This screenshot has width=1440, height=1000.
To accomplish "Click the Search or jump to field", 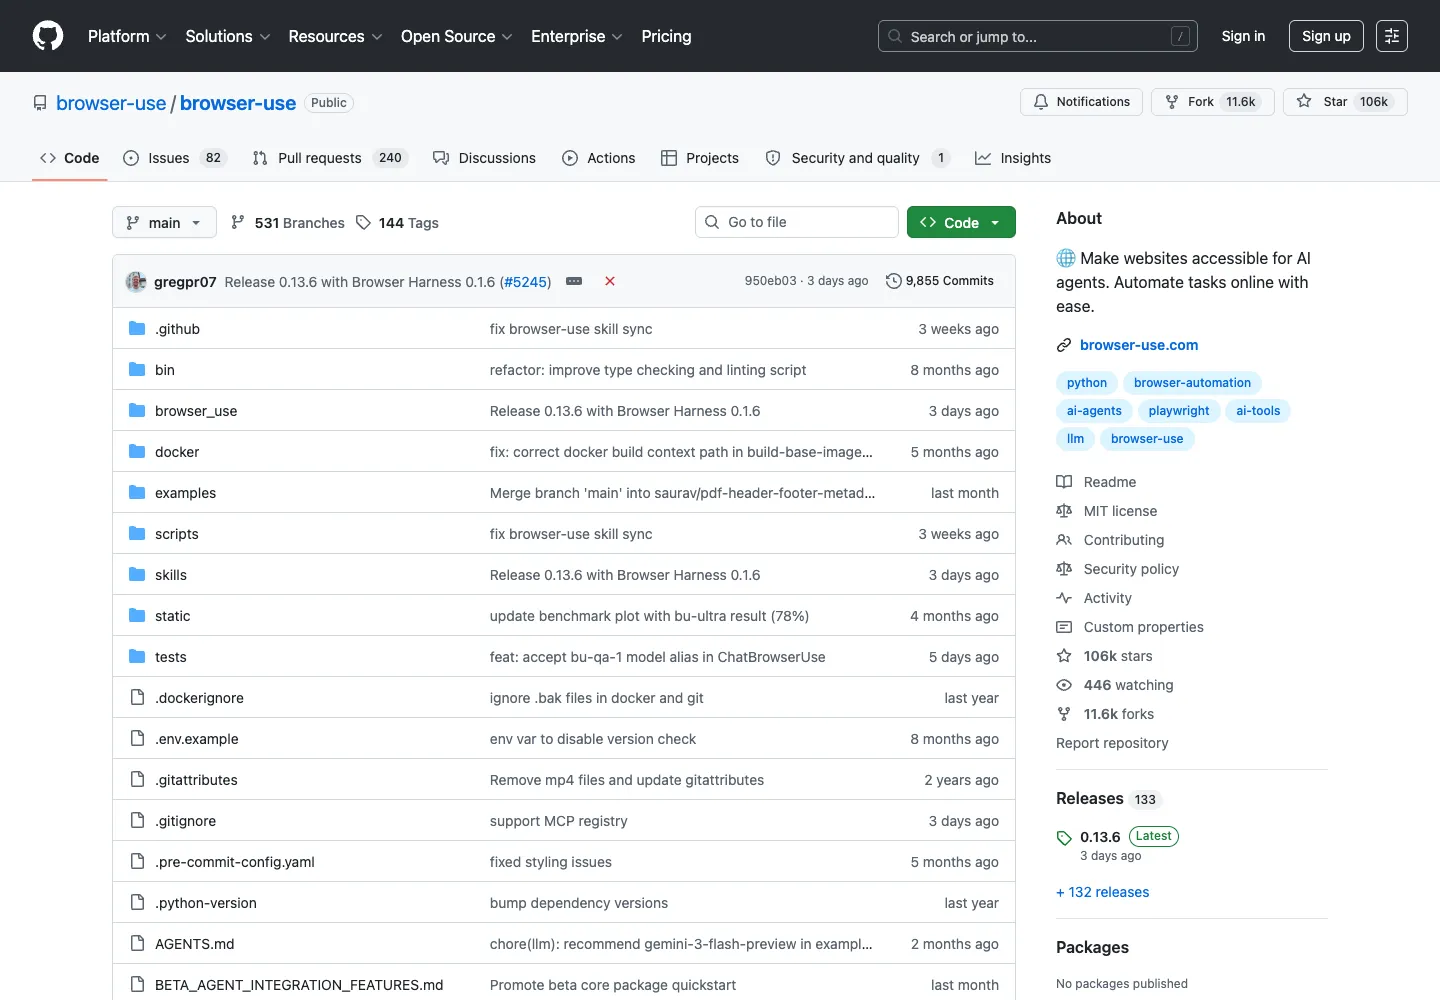I will [1038, 36].
